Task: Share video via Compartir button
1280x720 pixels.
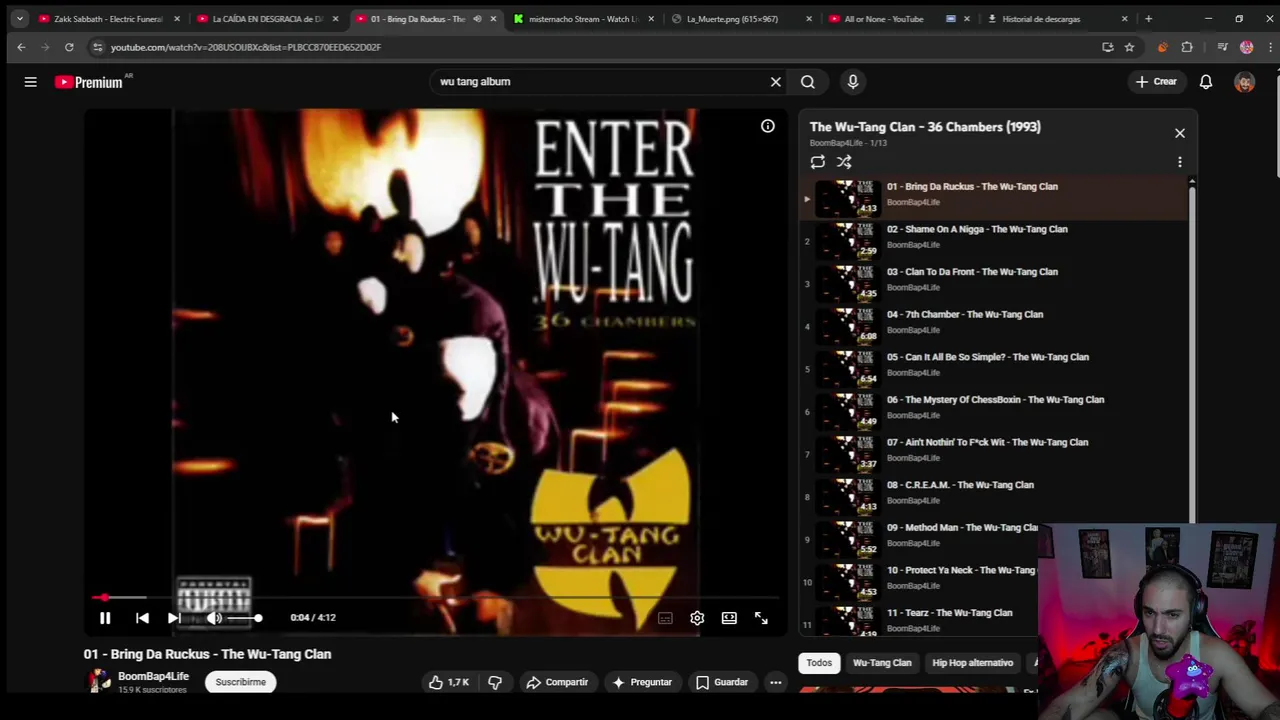Action: pyautogui.click(x=557, y=682)
